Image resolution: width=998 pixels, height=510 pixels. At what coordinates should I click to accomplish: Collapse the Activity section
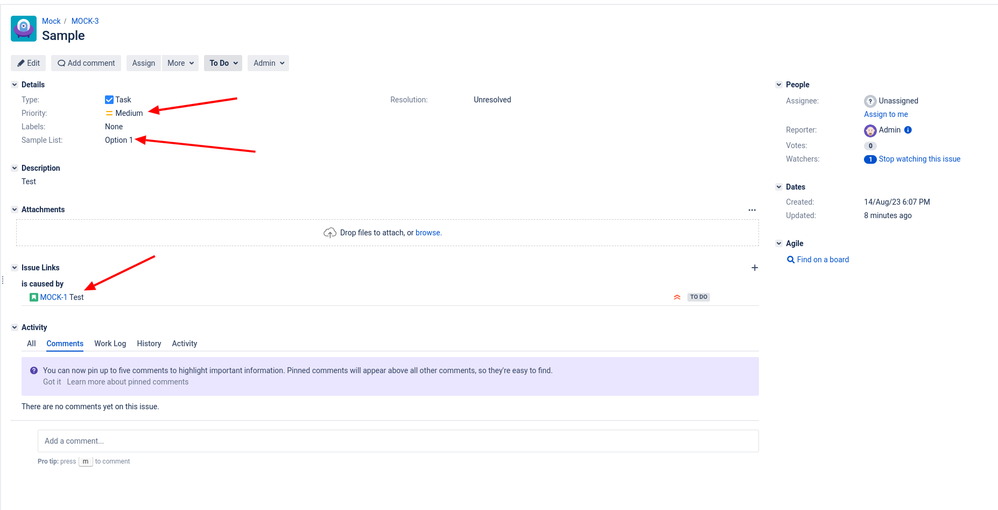[15, 327]
